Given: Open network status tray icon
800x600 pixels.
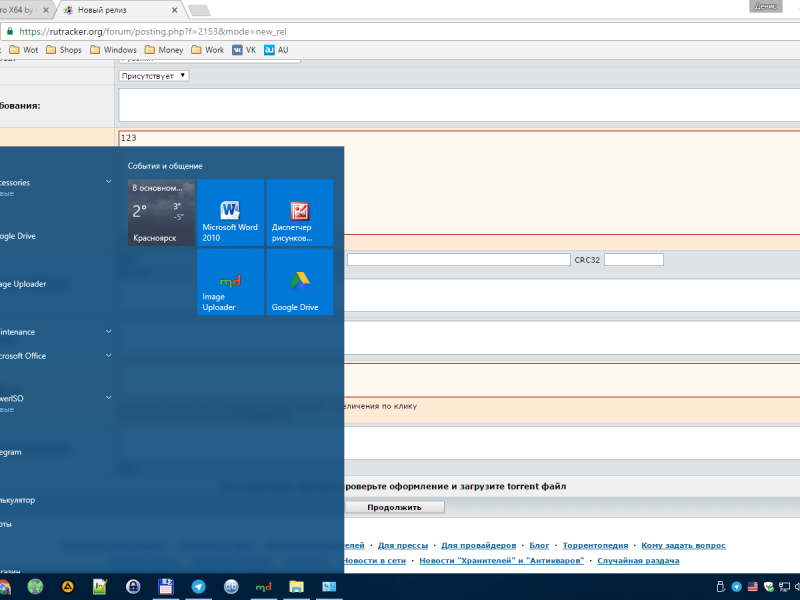Looking at the screenshot, I should click(x=784, y=587).
